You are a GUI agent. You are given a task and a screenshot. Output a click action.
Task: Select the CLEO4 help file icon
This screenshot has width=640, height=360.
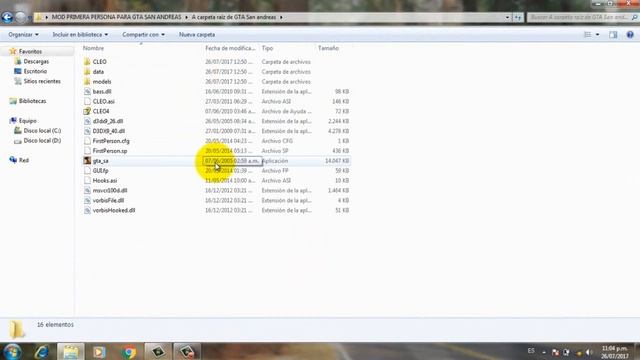(87, 111)
